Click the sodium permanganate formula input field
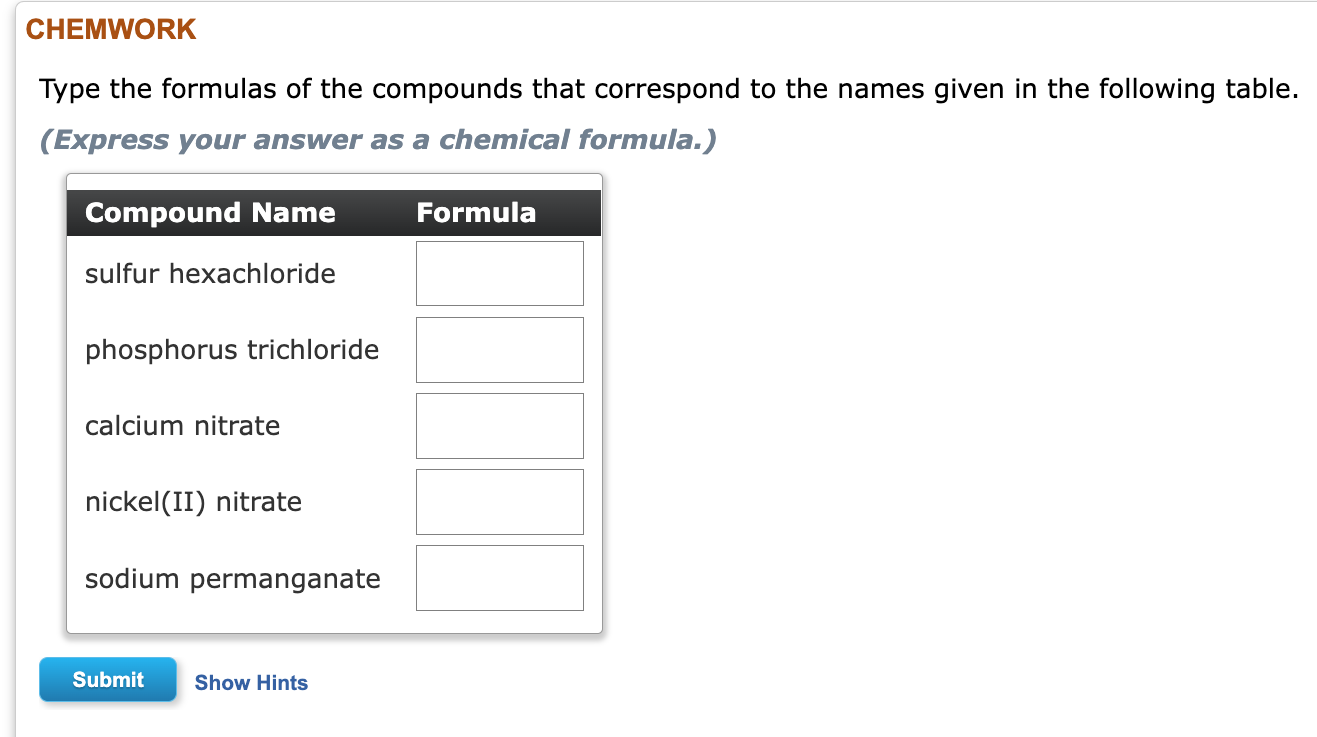This screenshot has width=1317, height=737. (499, 577)
